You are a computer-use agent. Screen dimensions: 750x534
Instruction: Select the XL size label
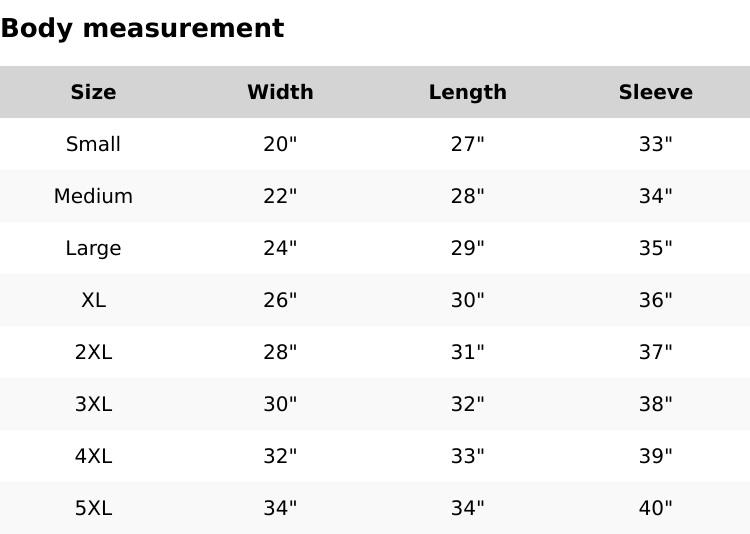[93, 300]
